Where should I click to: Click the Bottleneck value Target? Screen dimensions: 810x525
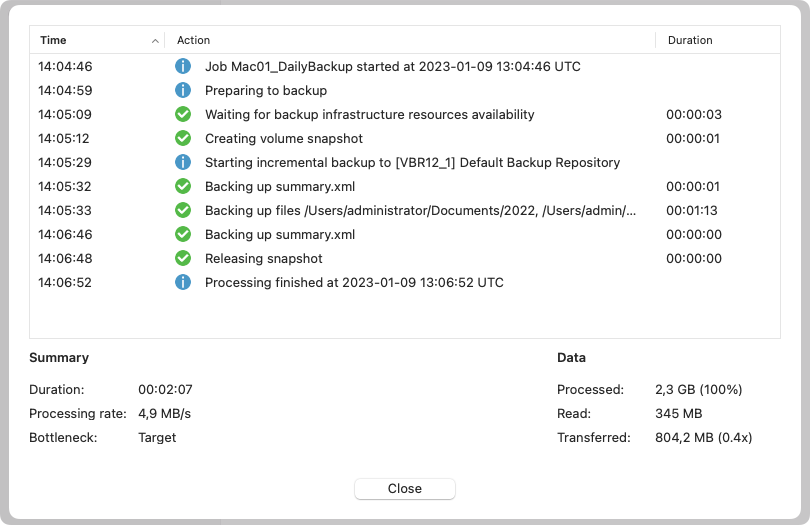click(x=157, y=438)
